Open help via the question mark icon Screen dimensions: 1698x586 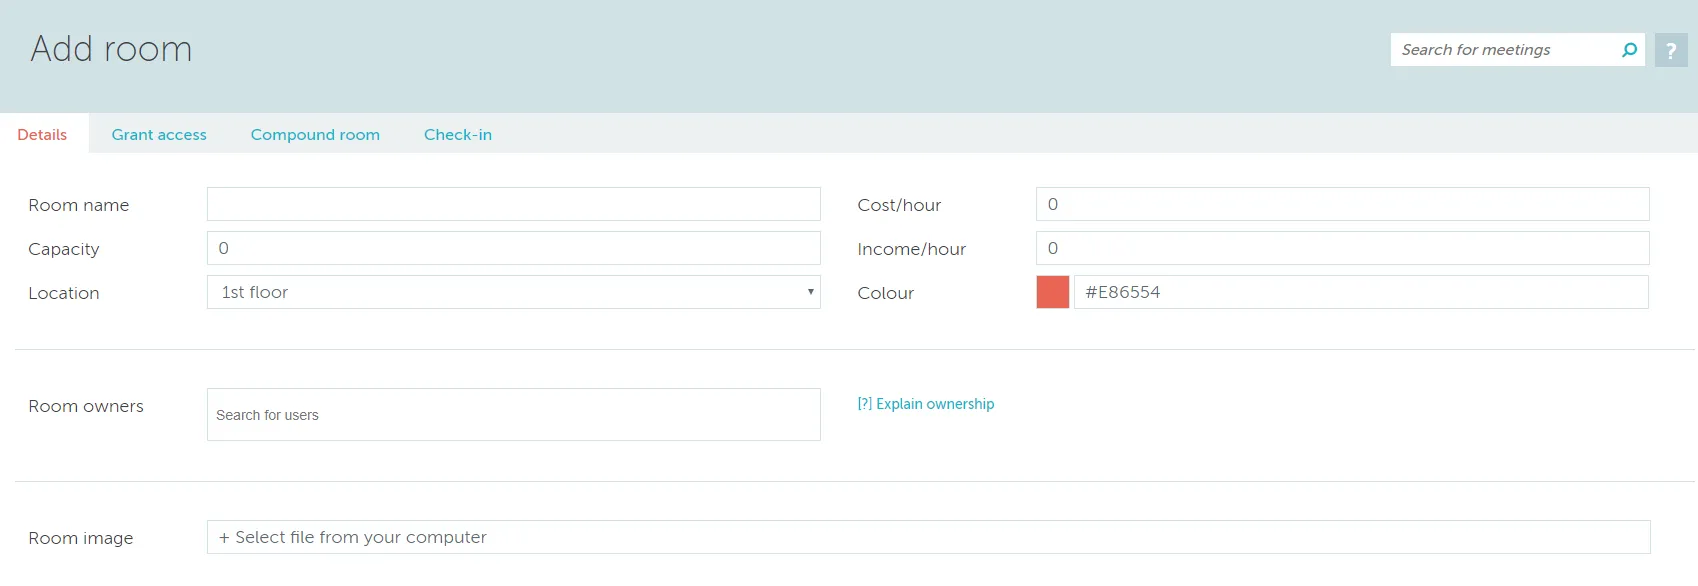coord(1671,50)
